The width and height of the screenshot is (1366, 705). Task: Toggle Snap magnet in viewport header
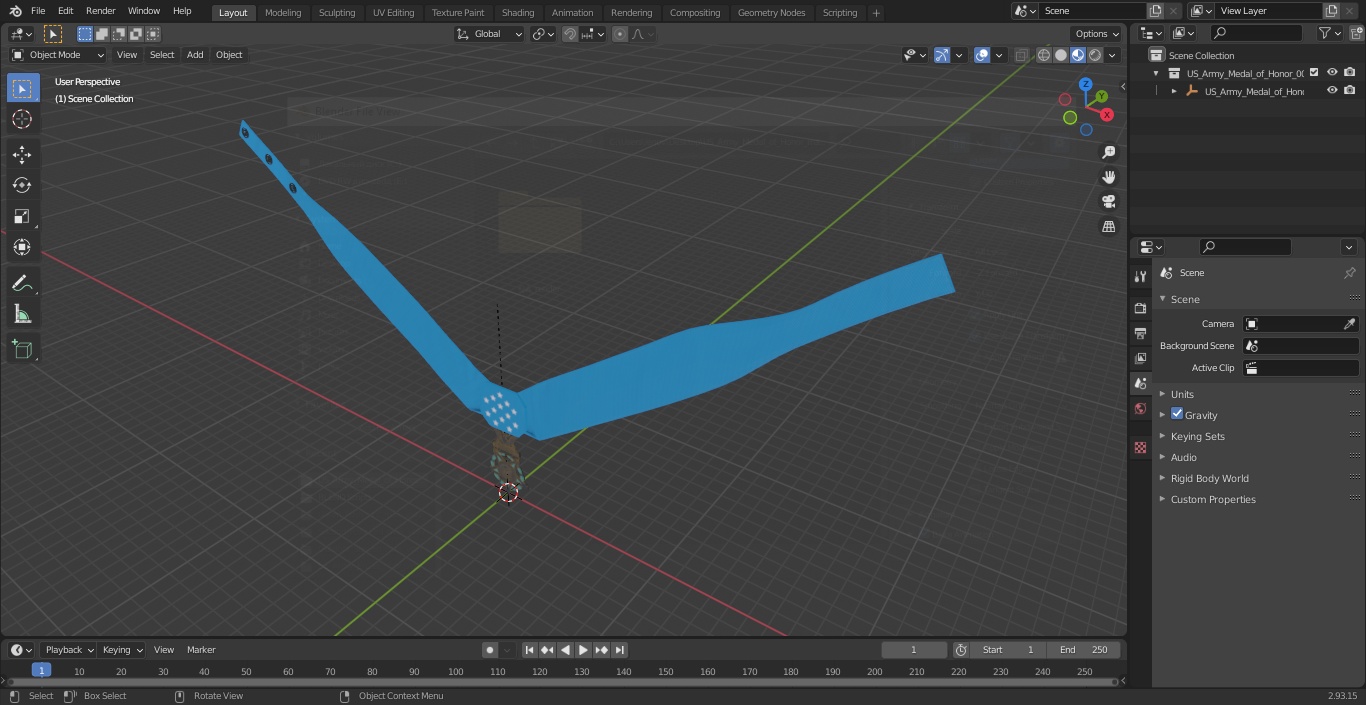pyautogui.click(x=570, y=34)
